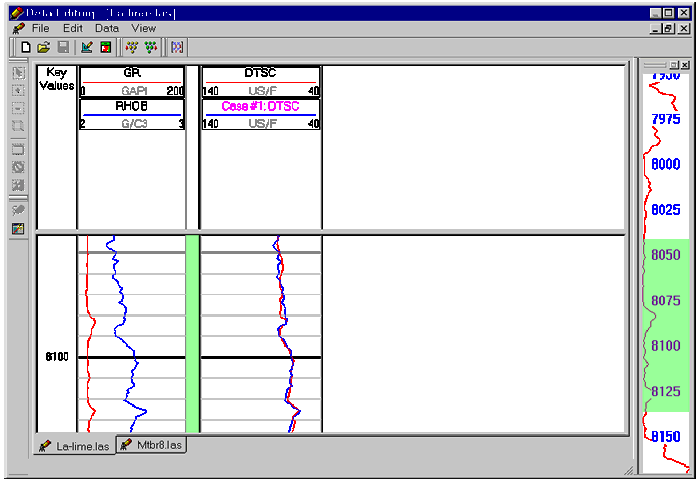Click the chart edit icon in toolbar
This screenshot has width=700, height=487.
87,47
